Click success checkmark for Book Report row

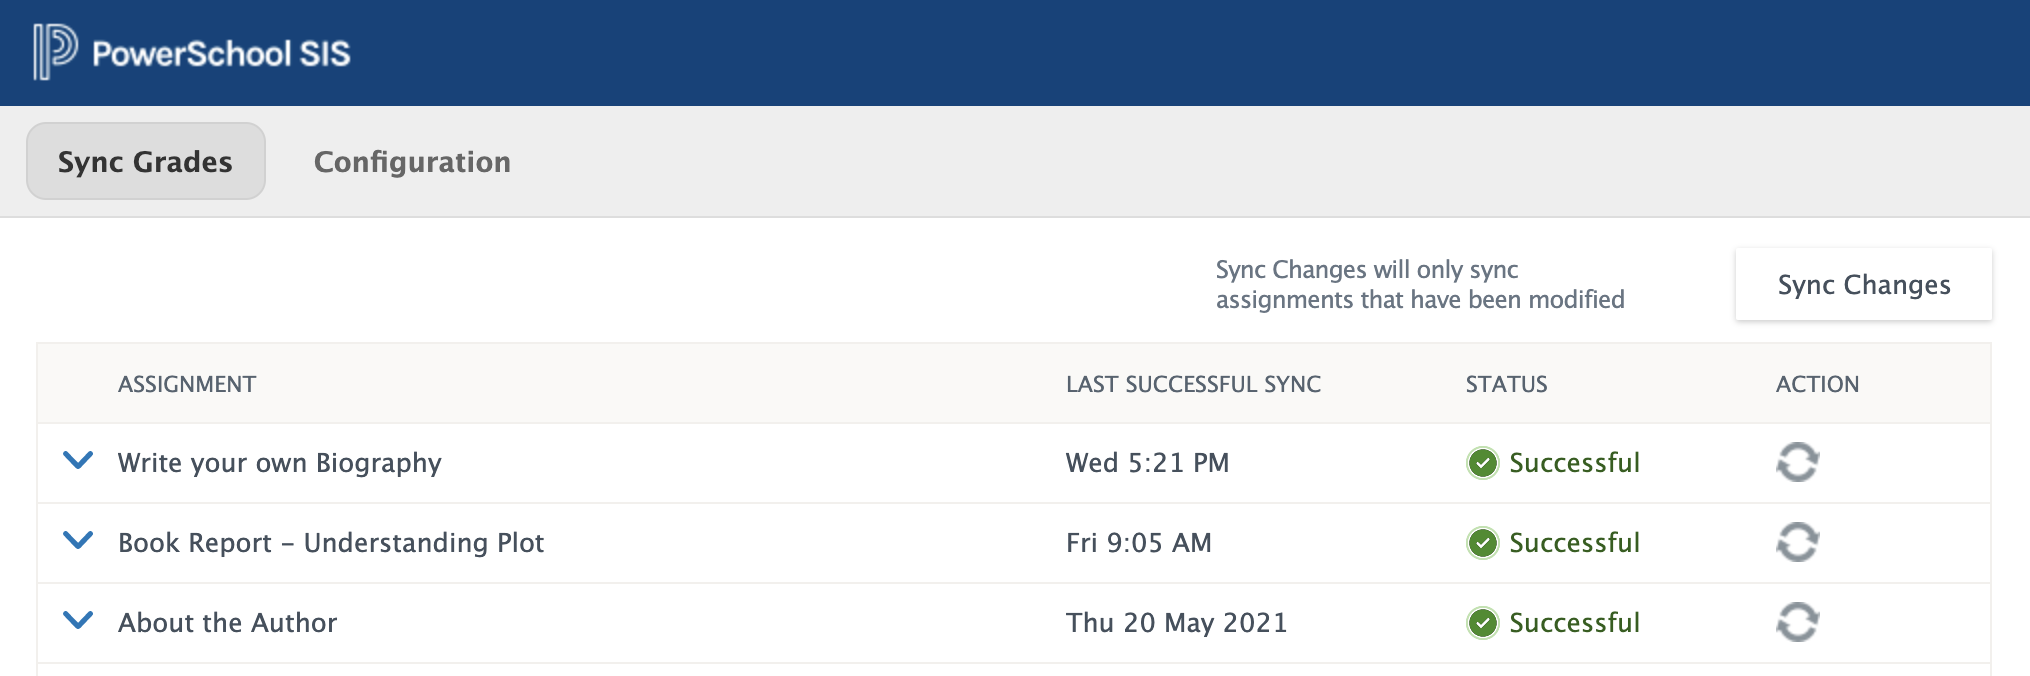tap(1482, 543)
